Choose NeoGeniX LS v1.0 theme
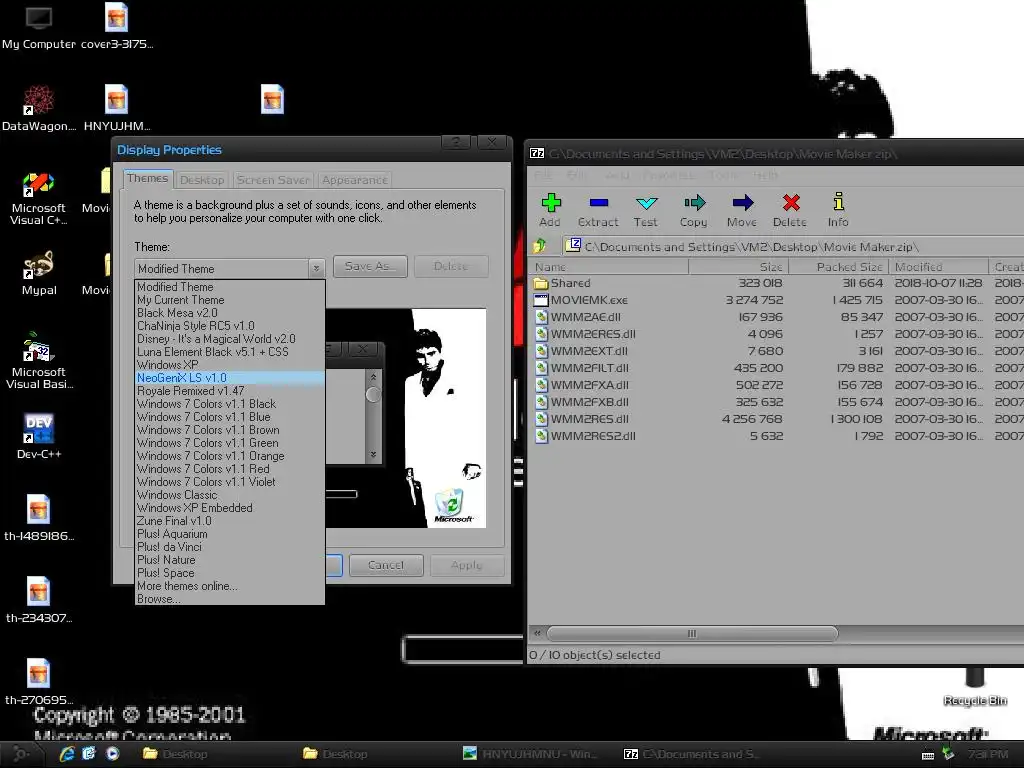The image size is (1024, 768). pos(230,377)
